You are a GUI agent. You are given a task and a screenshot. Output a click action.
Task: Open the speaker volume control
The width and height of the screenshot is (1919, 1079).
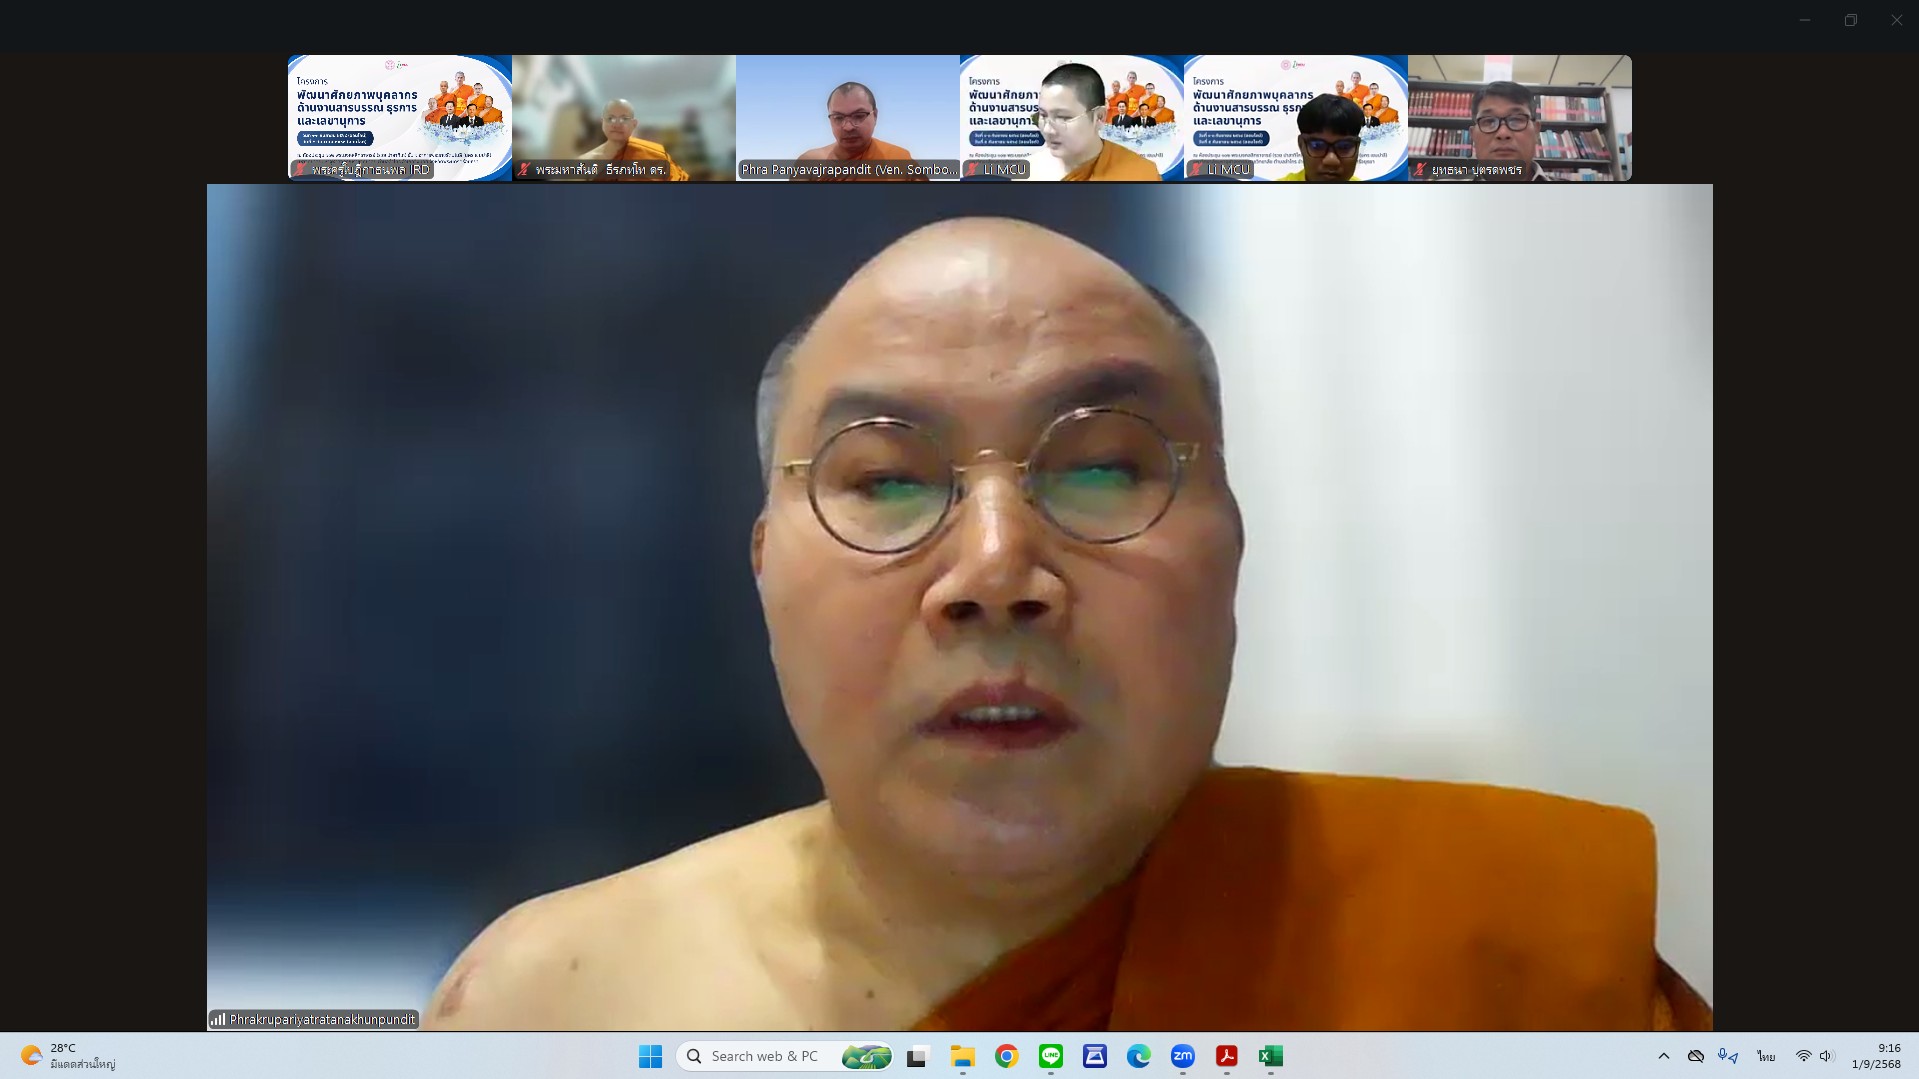coord(1826,1056)
